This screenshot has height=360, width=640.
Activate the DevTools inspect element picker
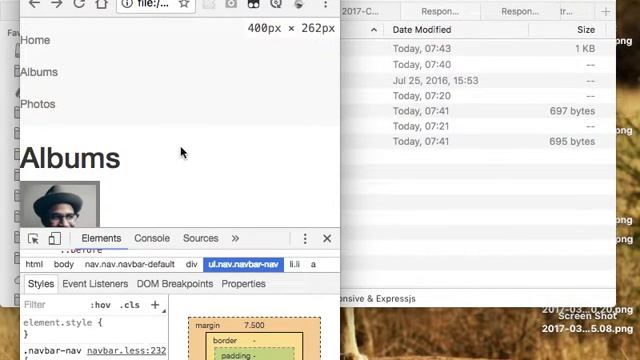click(x=33, y=239)
